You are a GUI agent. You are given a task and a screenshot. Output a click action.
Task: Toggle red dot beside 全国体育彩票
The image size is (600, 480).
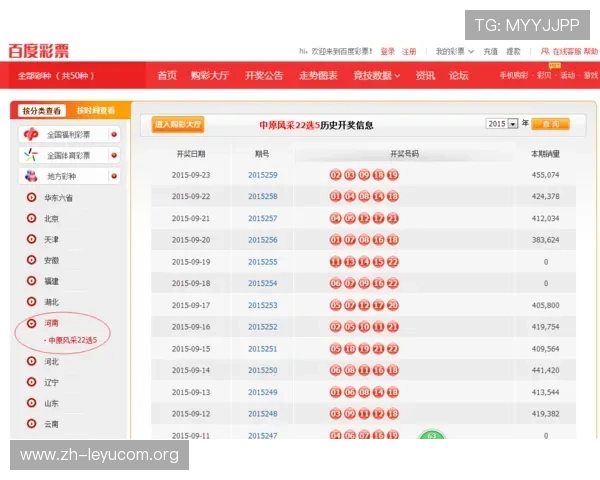pyautogui.click(x=114, y=155)
